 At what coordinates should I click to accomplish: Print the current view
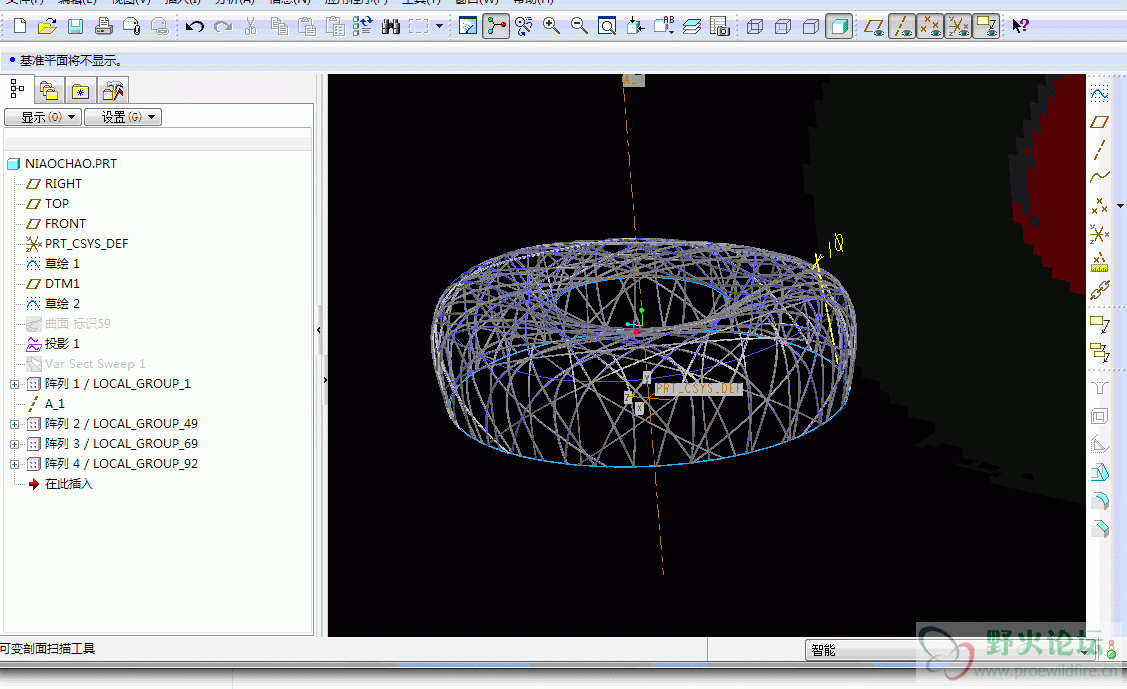tap(104, 27)
